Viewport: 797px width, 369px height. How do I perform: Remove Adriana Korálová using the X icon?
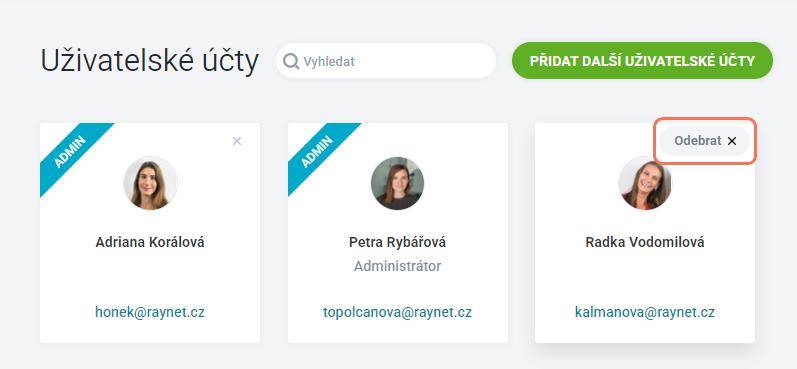pyautogui.click(x=237, y=141)
